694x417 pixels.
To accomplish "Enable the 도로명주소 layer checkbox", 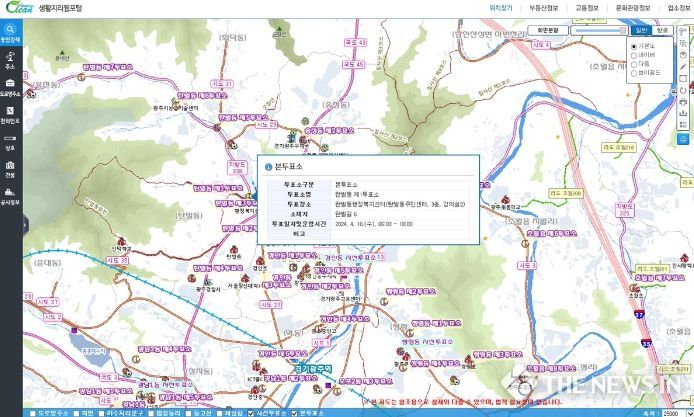I will (x=32, y=413).
